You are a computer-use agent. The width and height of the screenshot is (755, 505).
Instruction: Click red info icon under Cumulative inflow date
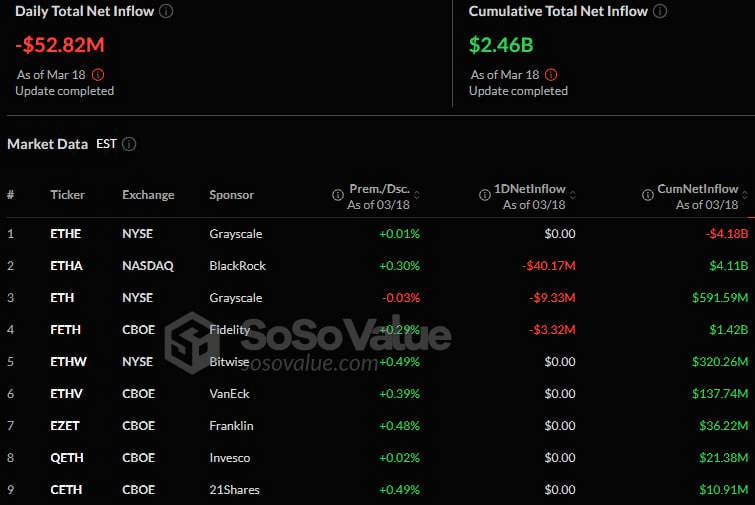pyautogui.click(x=551, y=75)
